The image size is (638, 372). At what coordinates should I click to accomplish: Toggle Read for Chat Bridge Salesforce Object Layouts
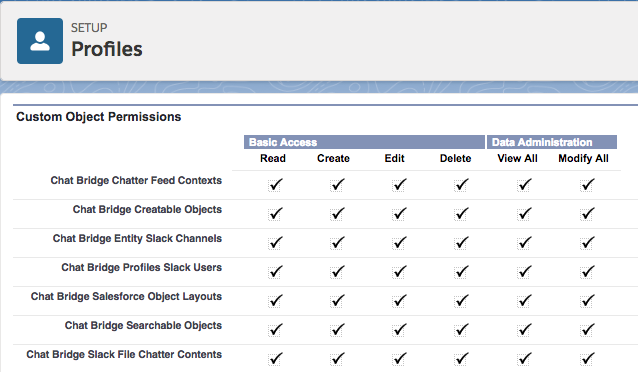pos(275,301)
